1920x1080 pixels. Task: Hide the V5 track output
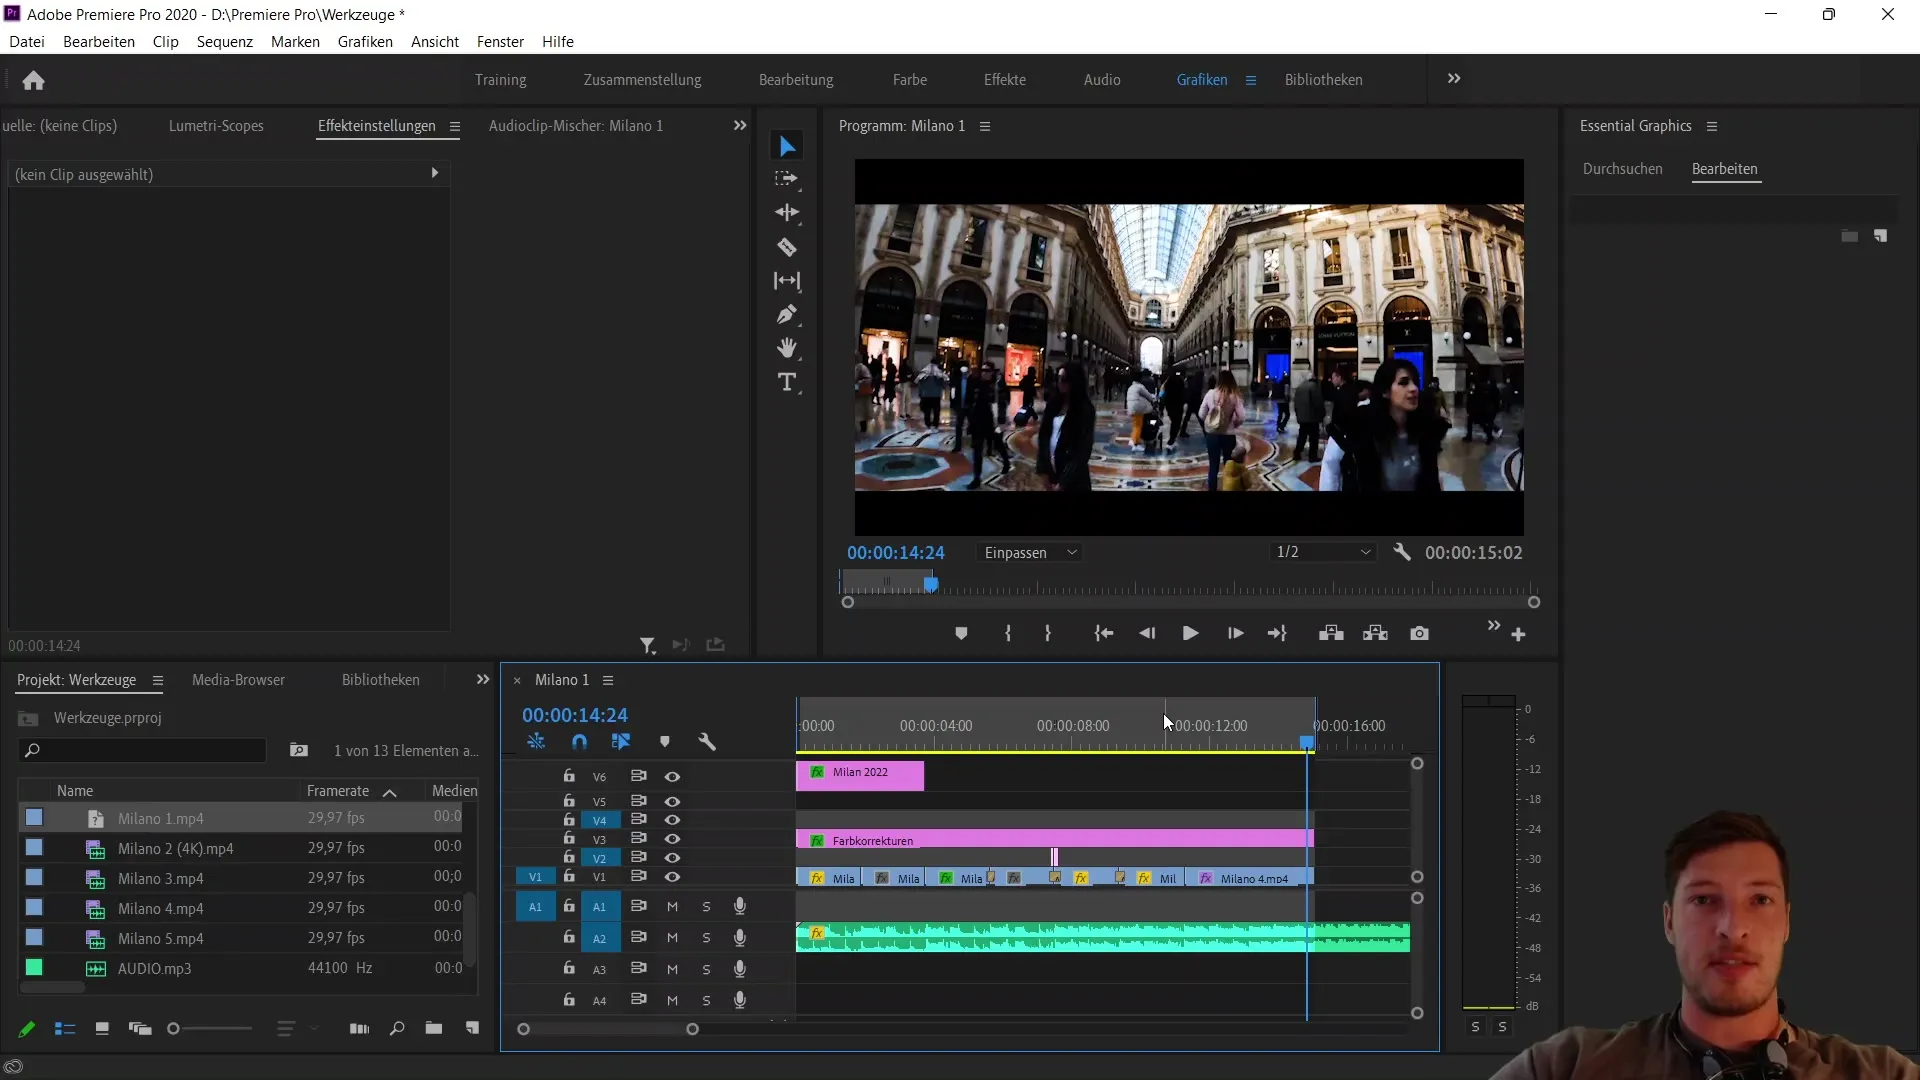coord(672,802)
